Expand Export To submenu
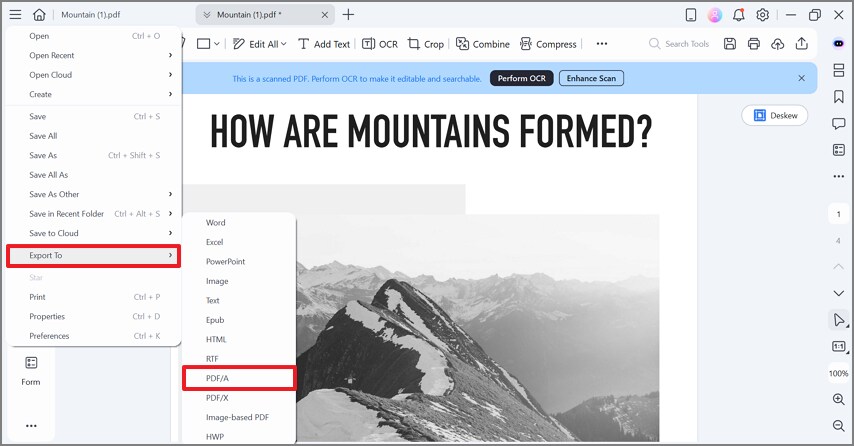This screenshot has height=446, width=854. [x=94, y=255]
